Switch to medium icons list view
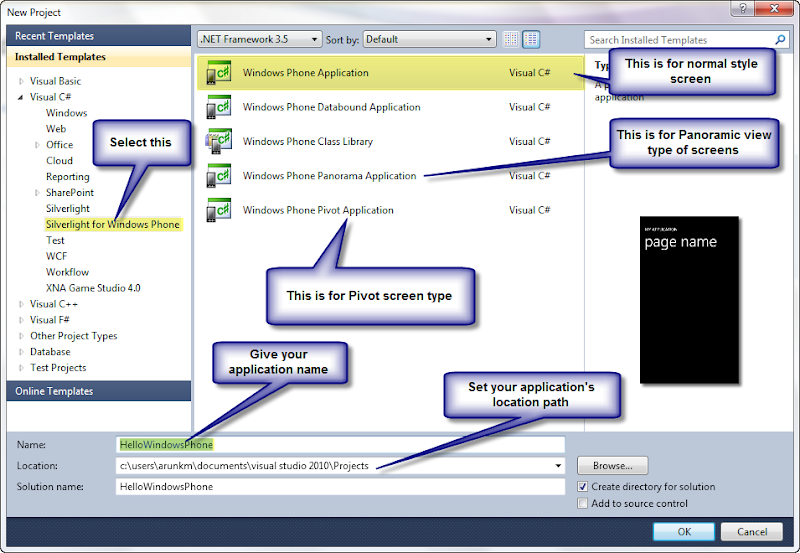 click(x=531, y=39)
